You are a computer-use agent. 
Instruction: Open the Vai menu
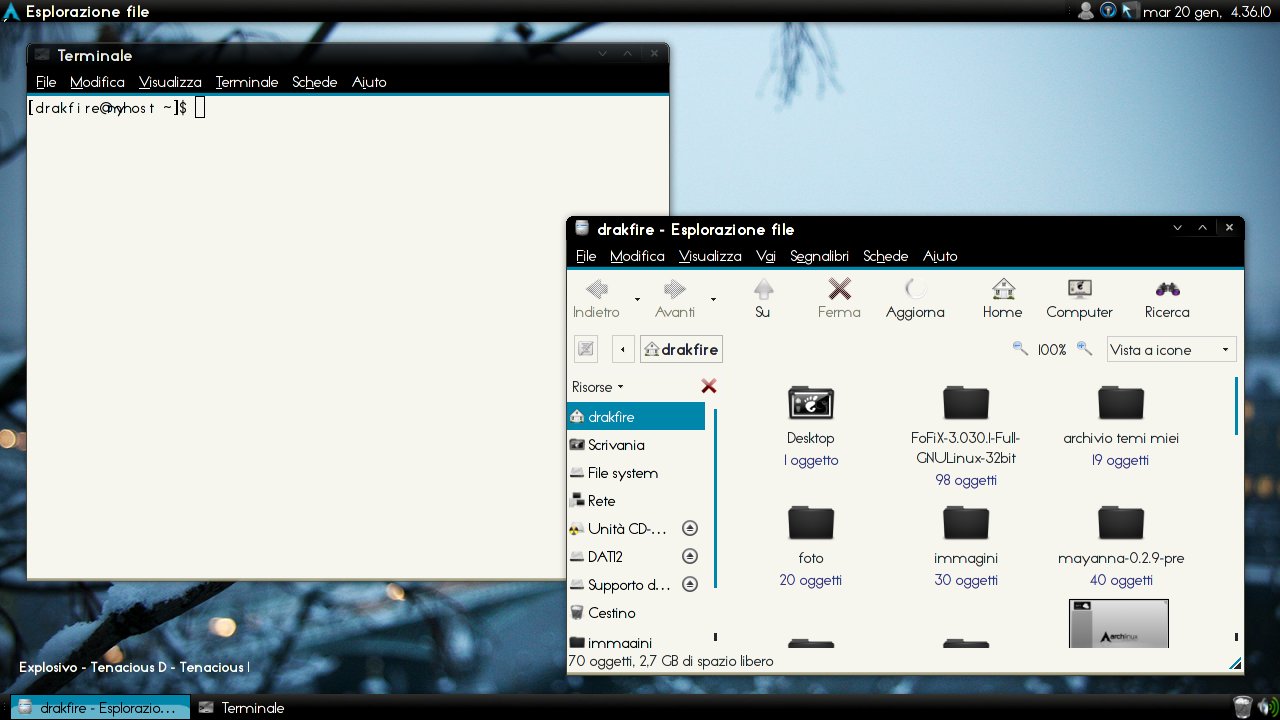(766, 256)
